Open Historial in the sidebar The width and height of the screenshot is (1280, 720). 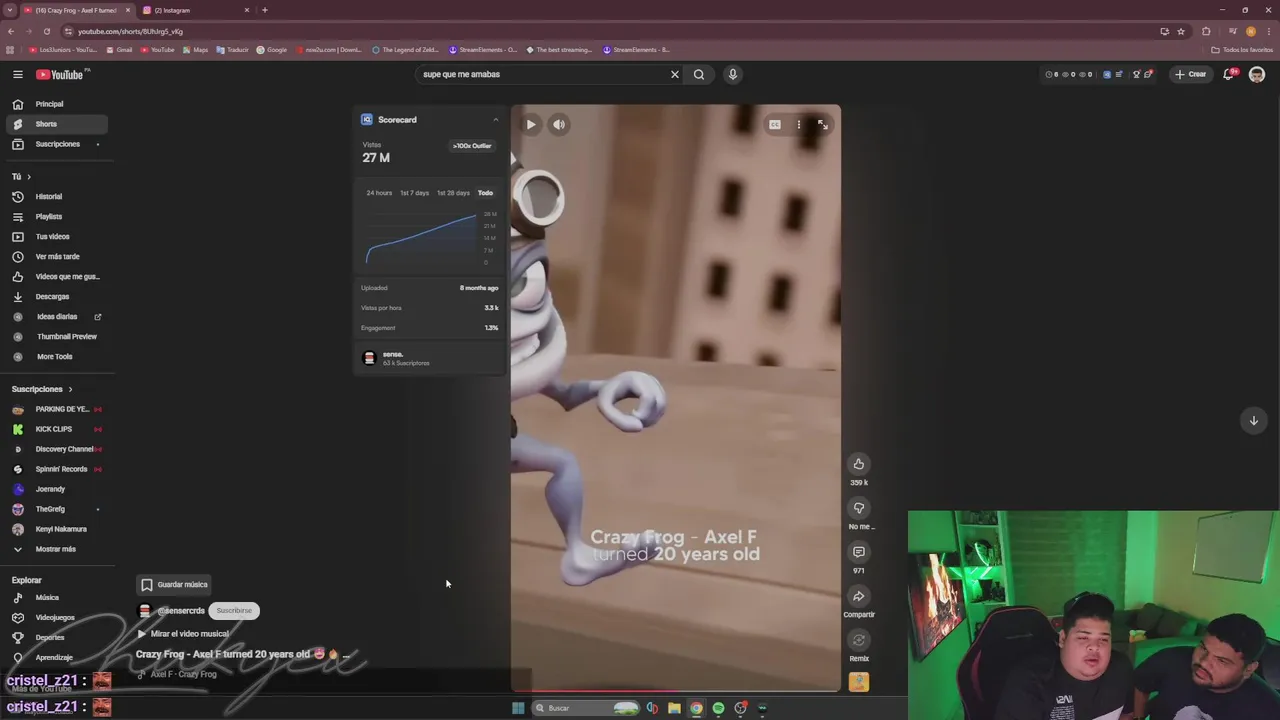(x=56, y=197)
